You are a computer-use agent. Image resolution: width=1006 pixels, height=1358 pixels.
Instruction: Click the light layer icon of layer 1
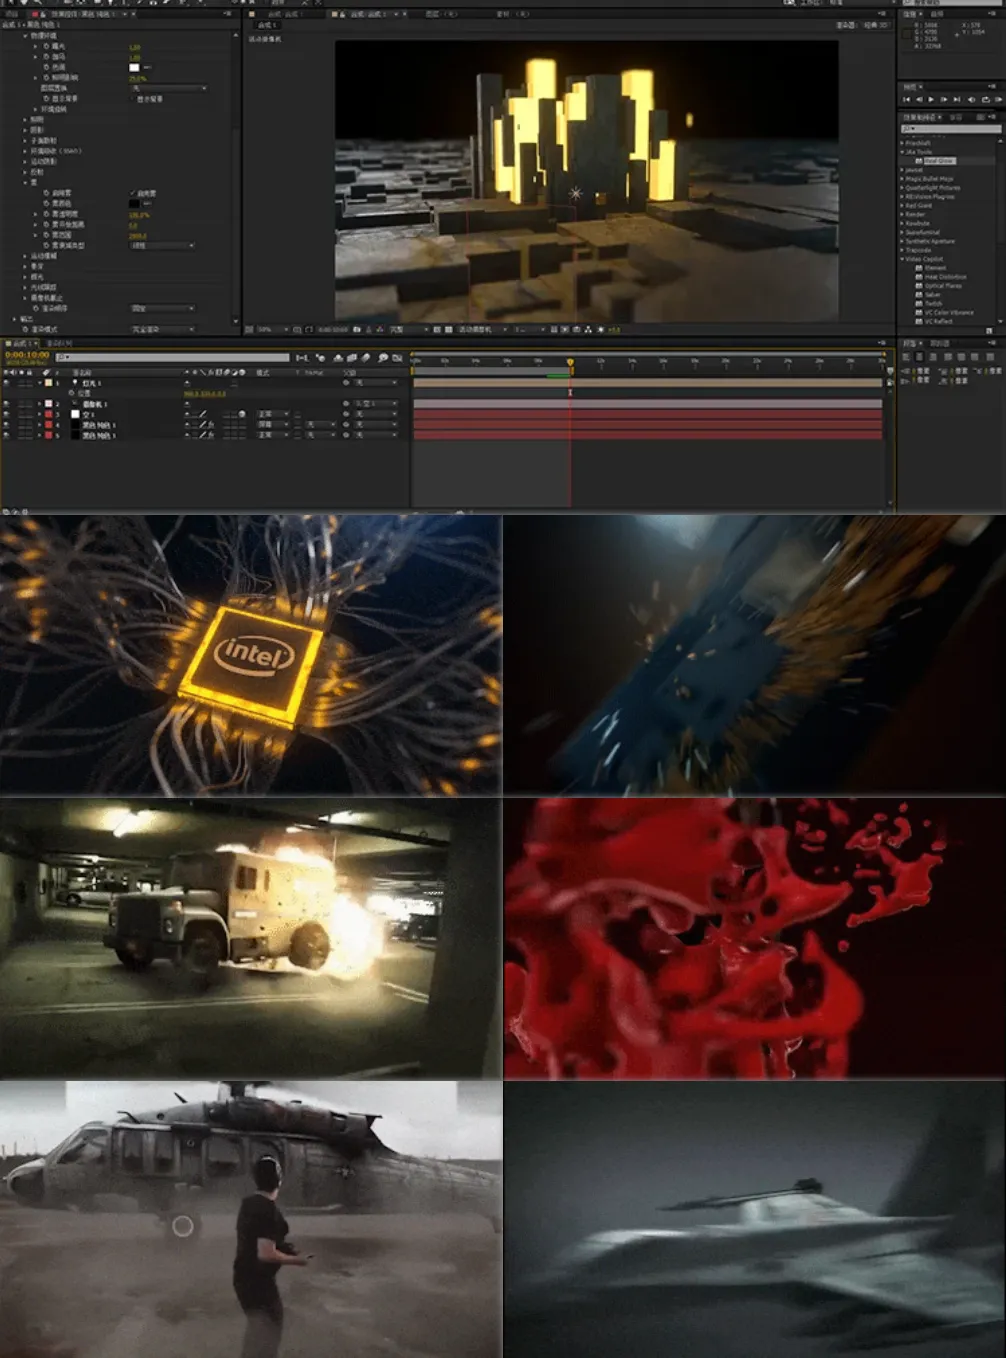click(x=75, y=383)
